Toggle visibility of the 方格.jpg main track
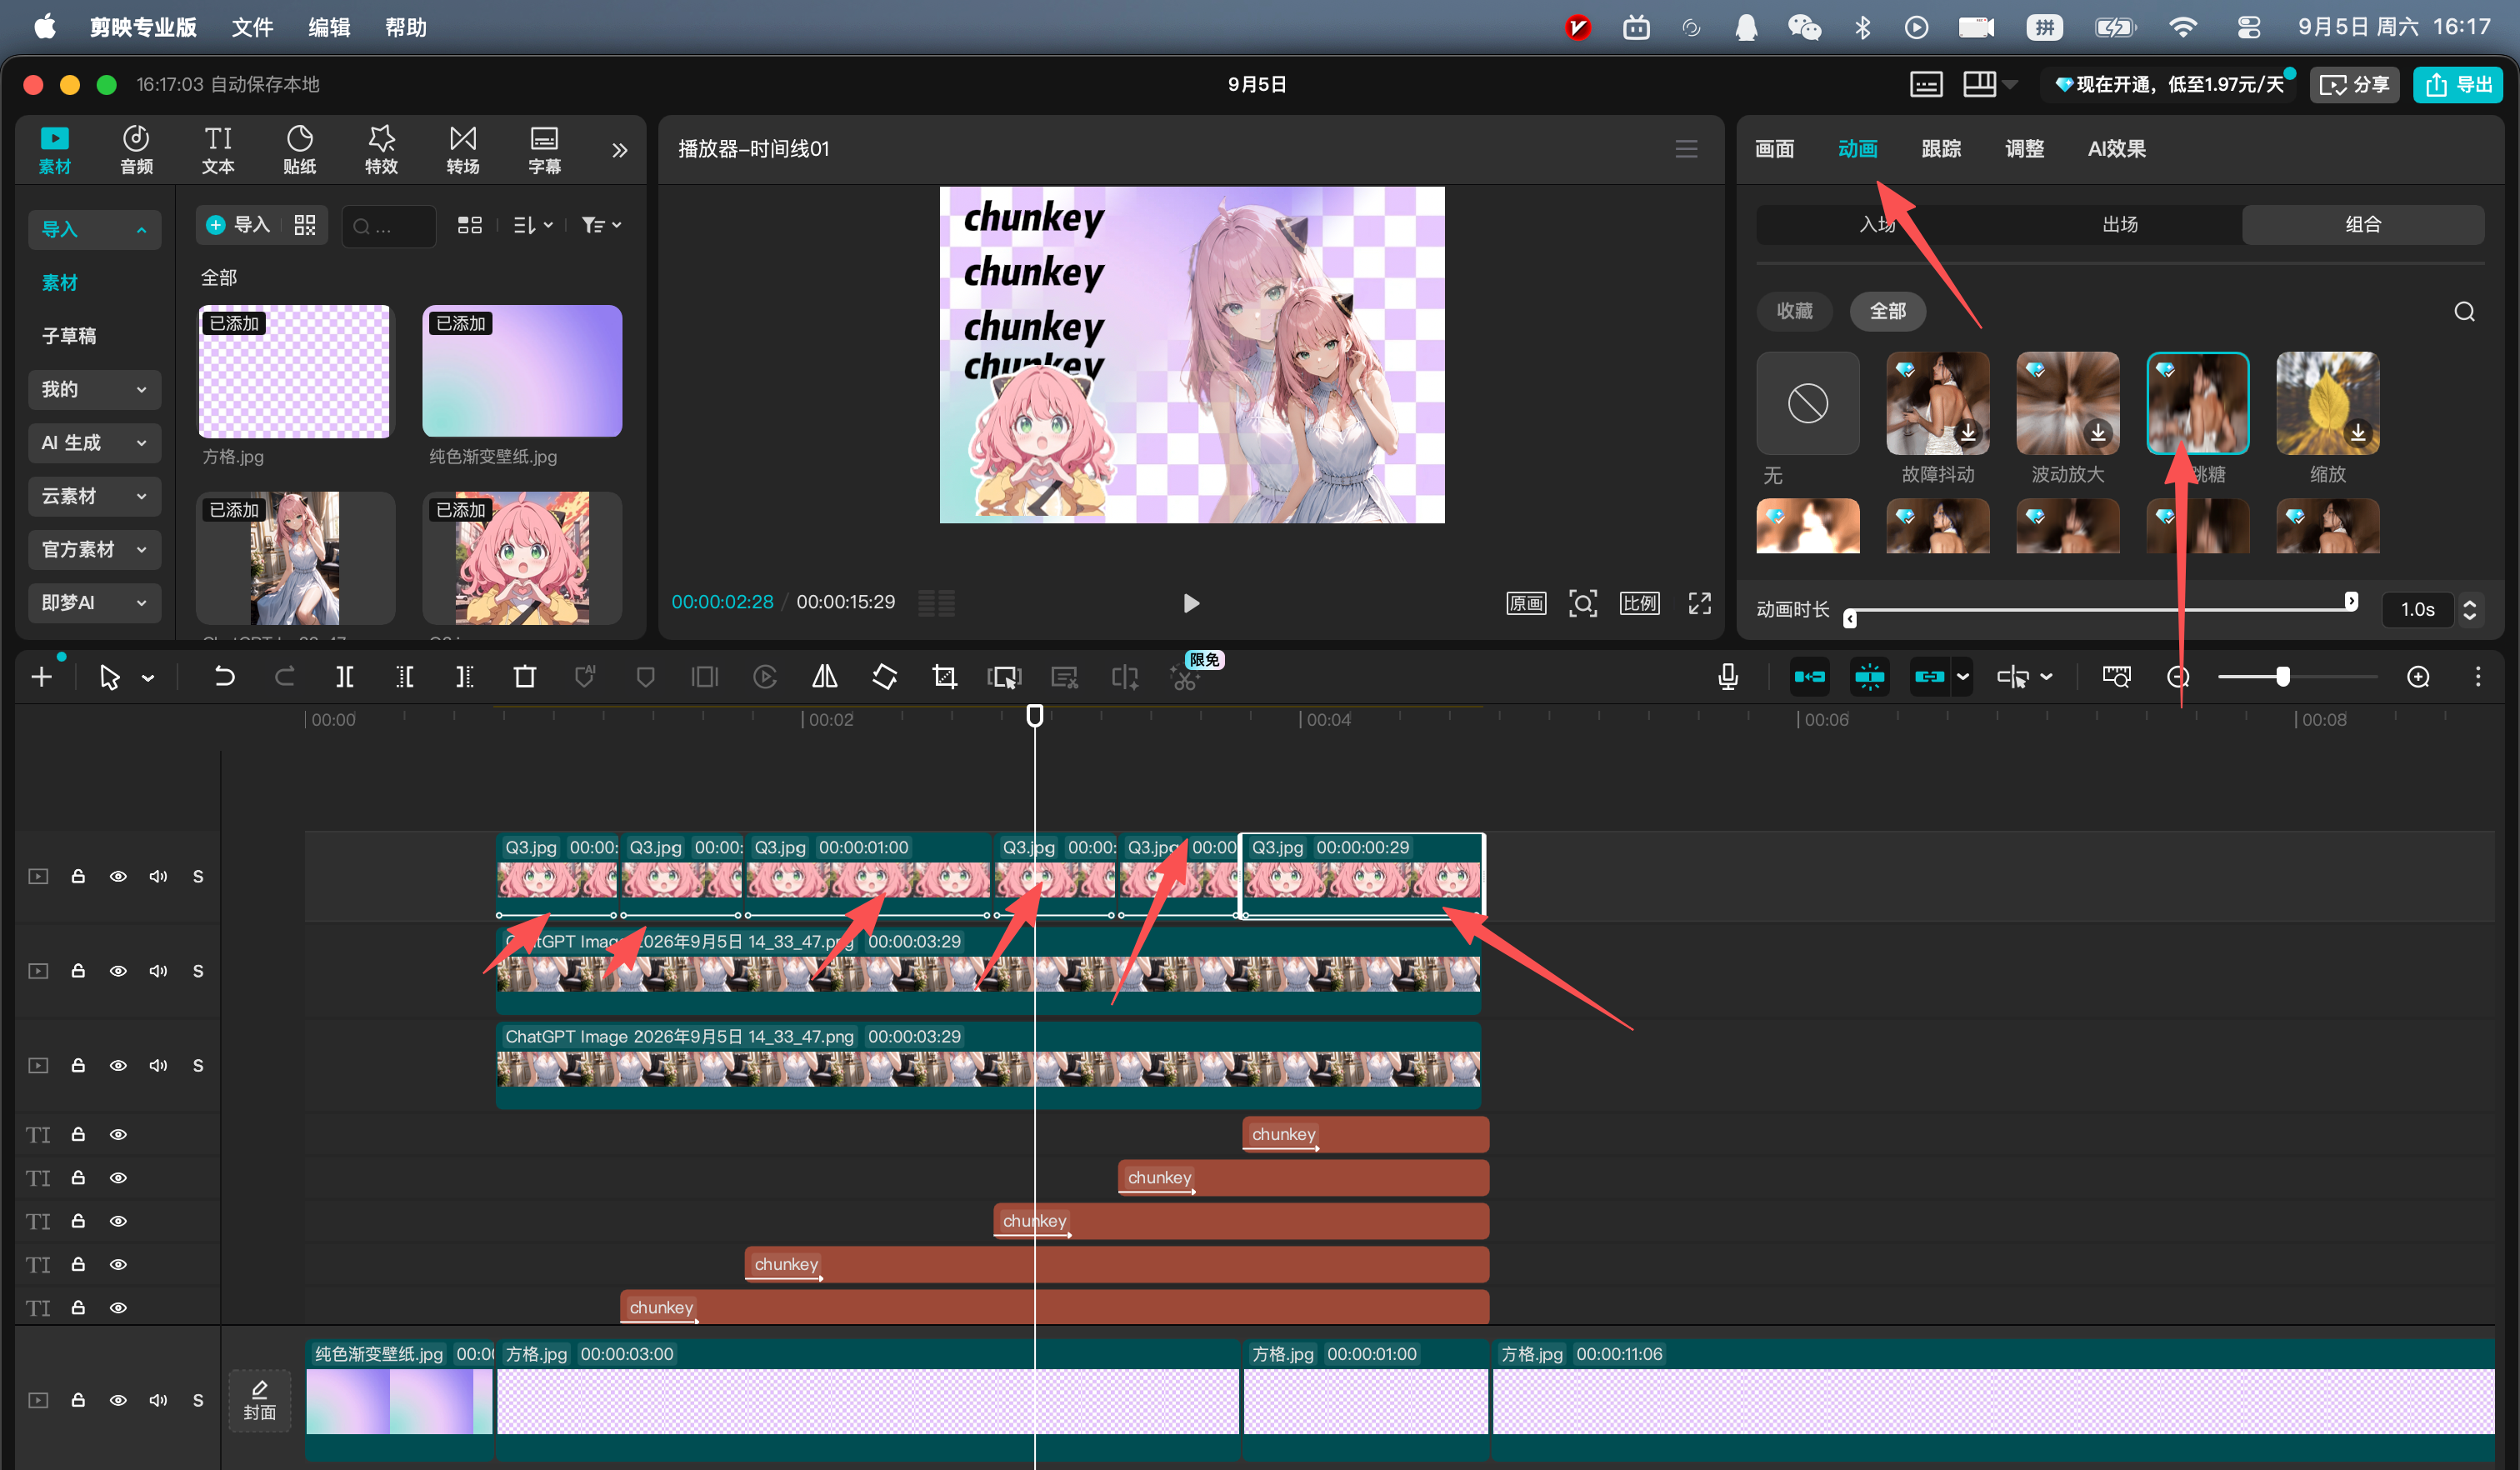Image resolution: width=2520 pixels, height=1470 pixels. [118, 1400]
